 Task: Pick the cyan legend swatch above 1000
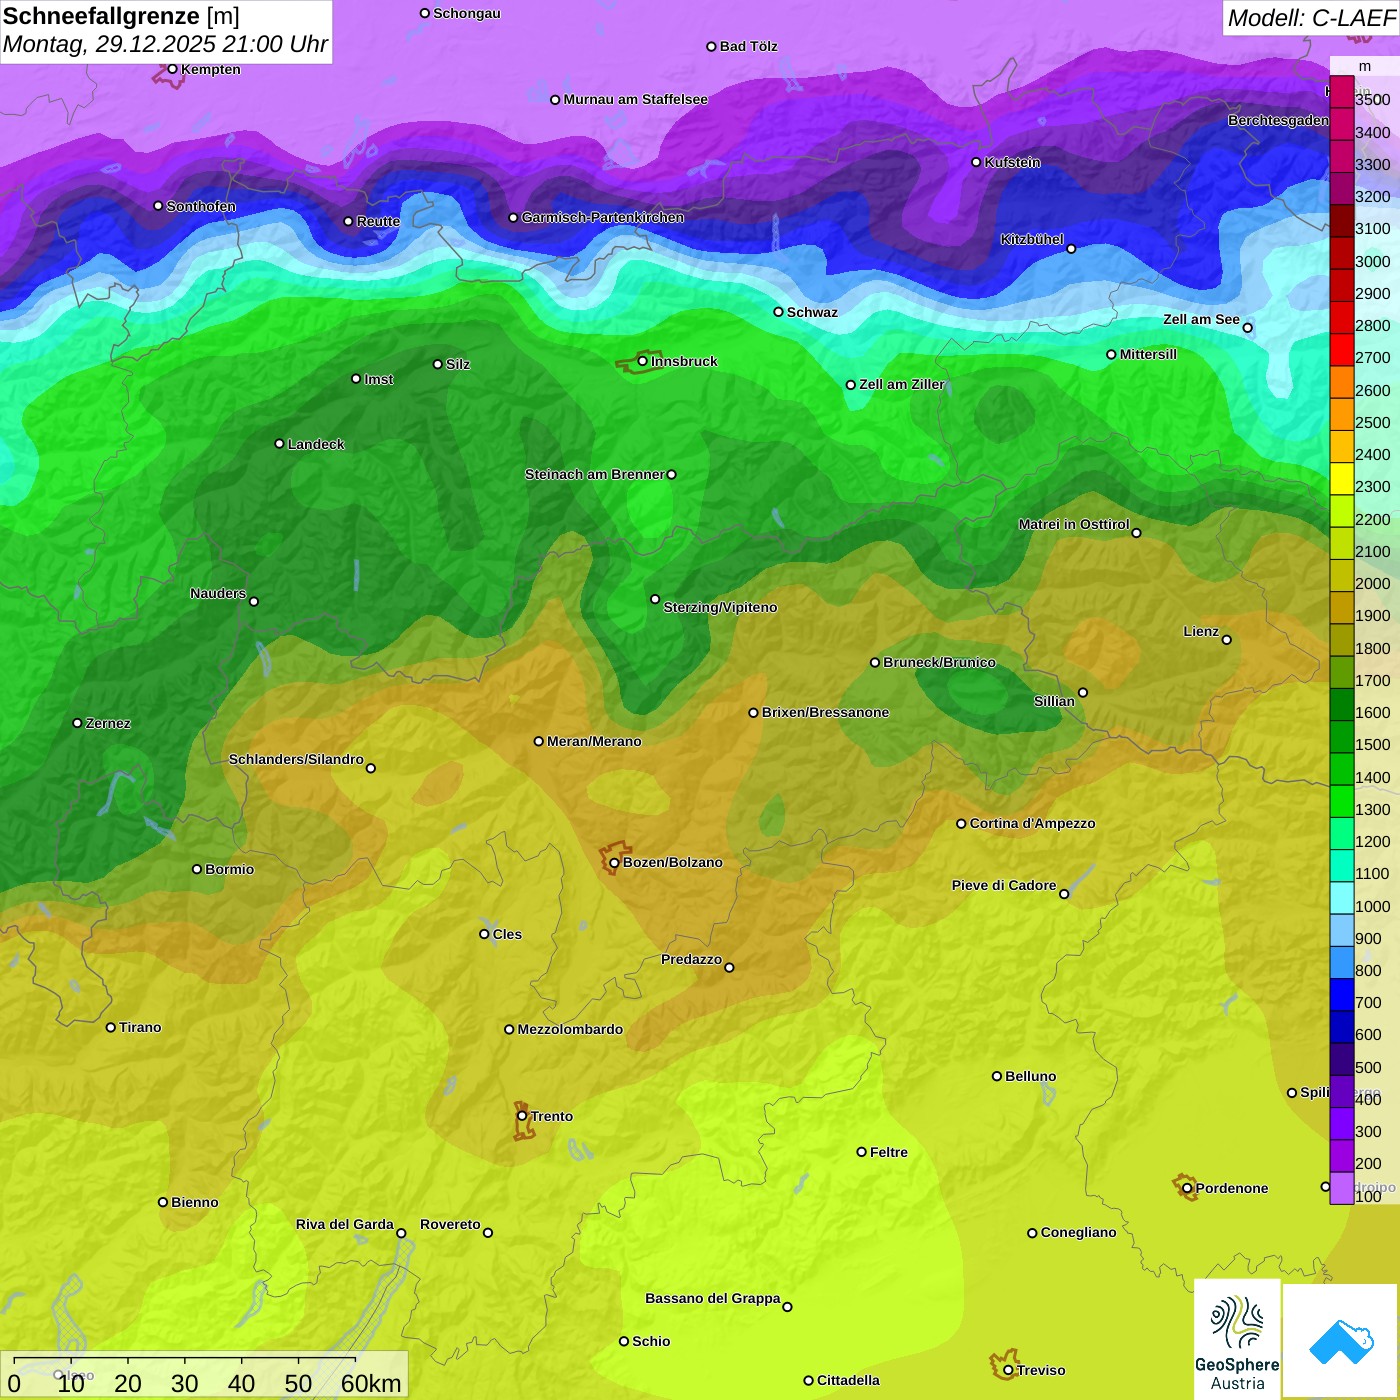1341,898
